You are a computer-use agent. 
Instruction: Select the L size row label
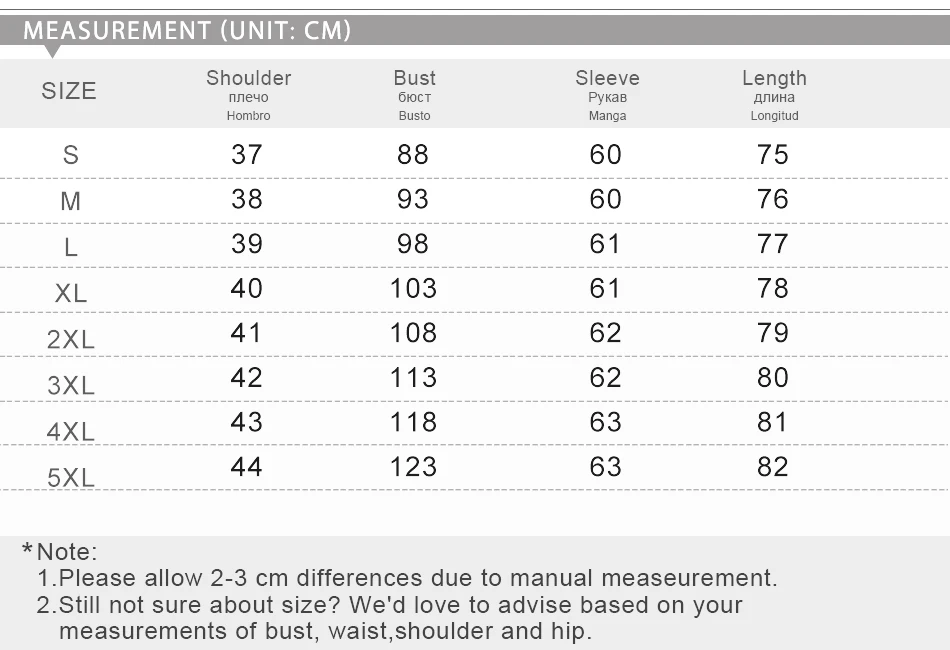[71, 247]
